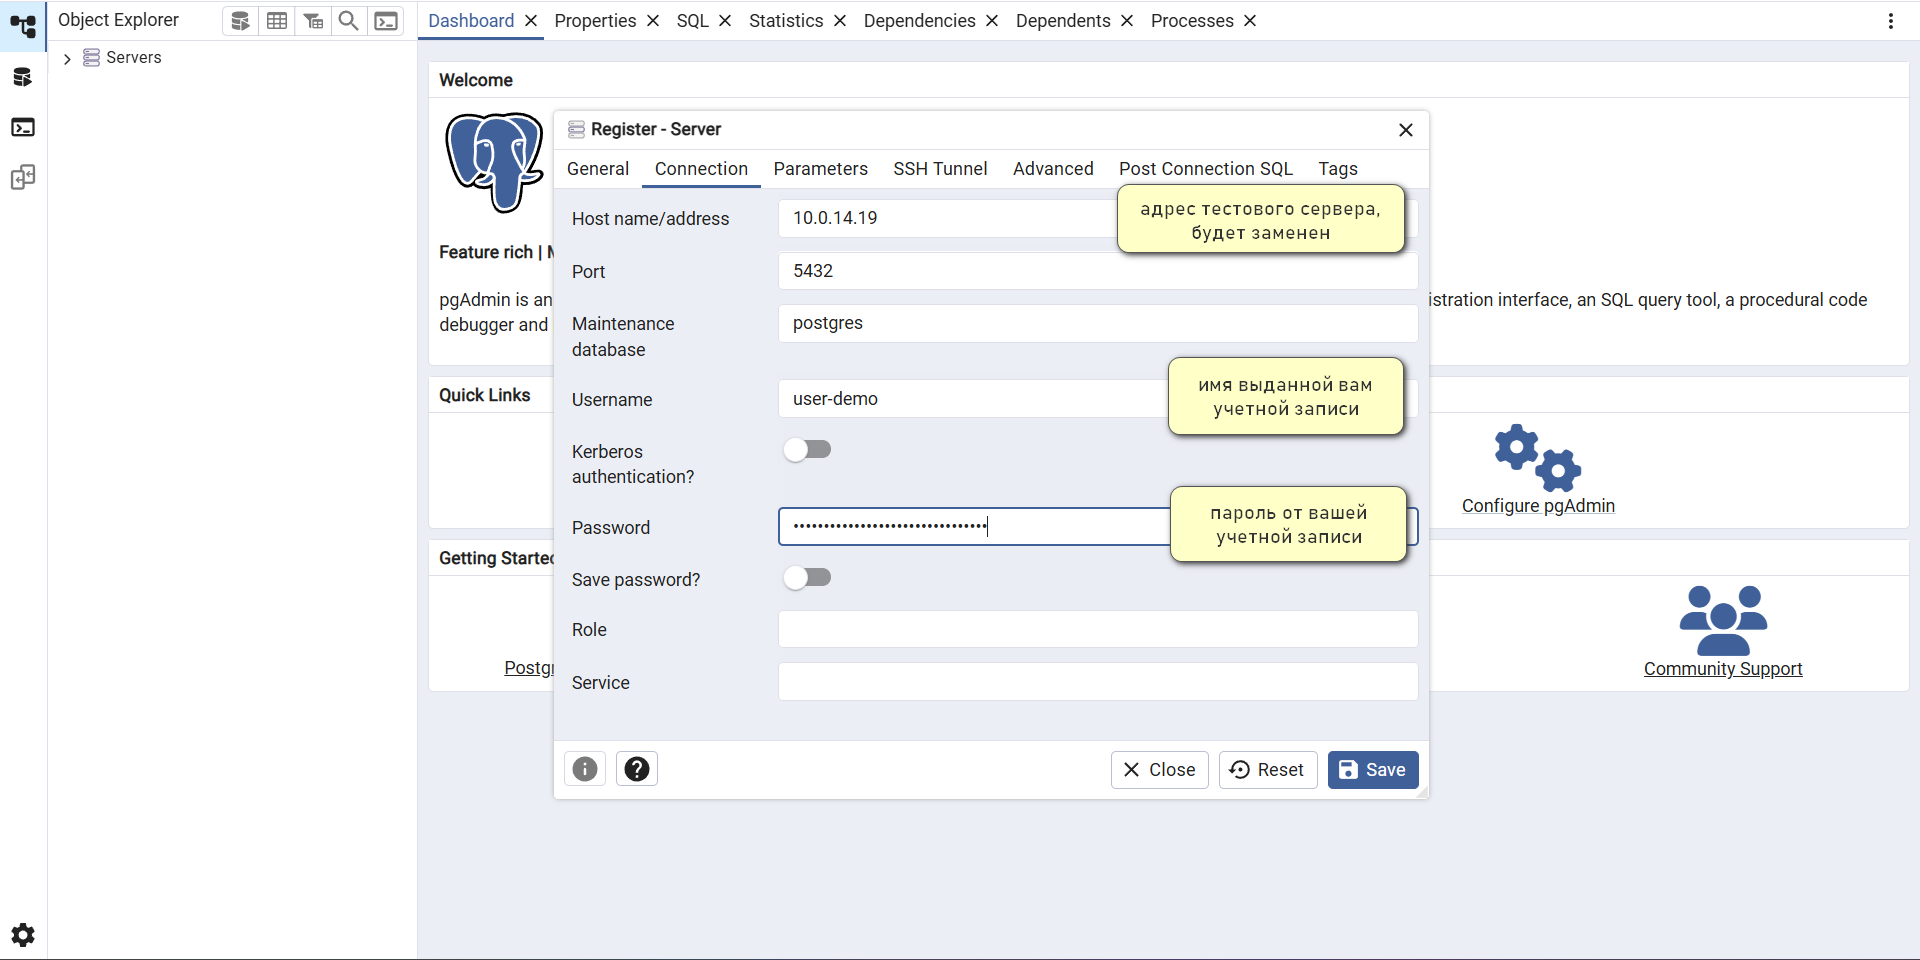
Task: Switch to the General tab in dialog
Action: [x=598, y=169]
